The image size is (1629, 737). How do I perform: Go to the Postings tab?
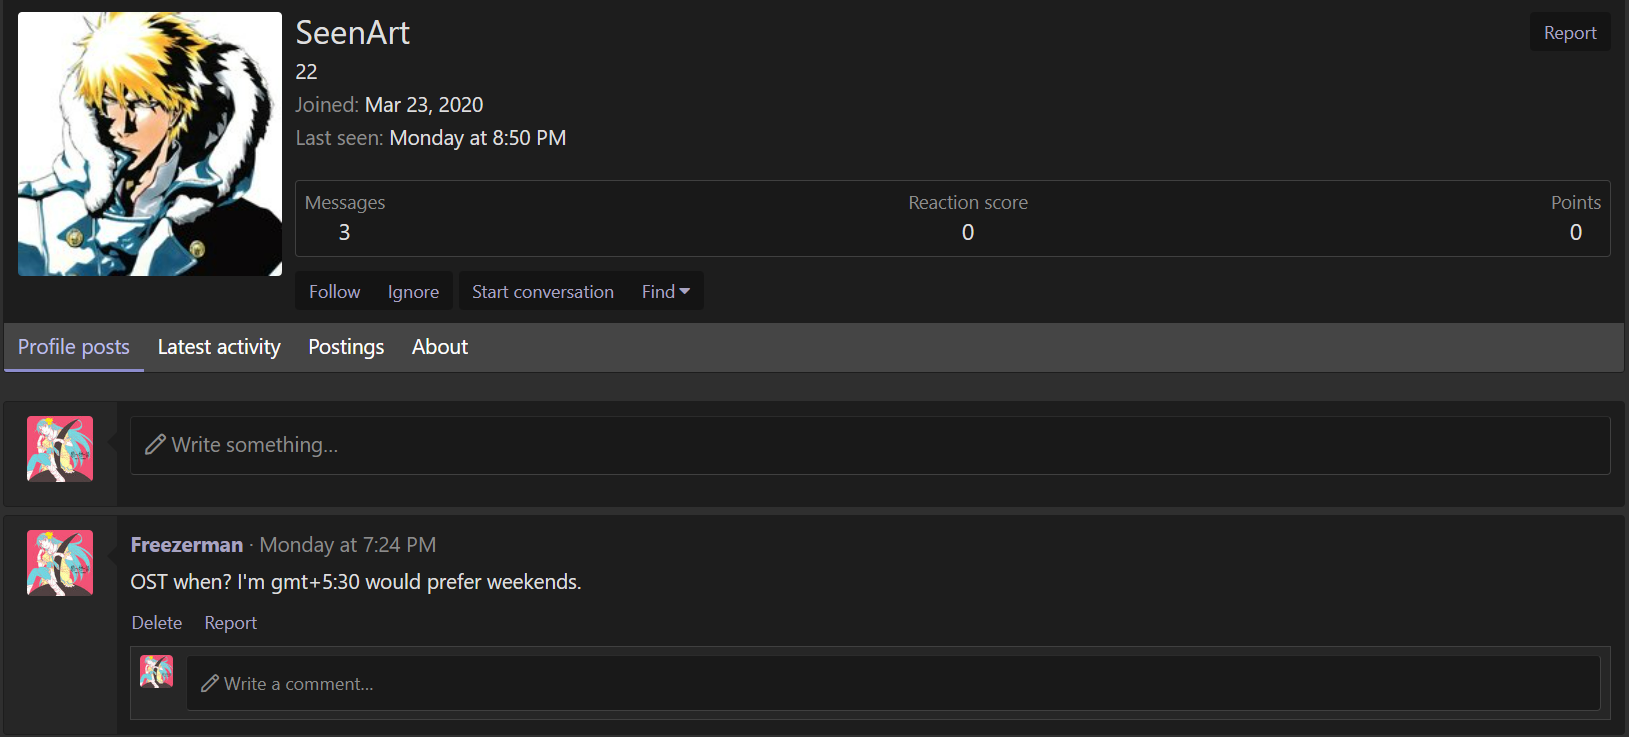coord(346,347)
